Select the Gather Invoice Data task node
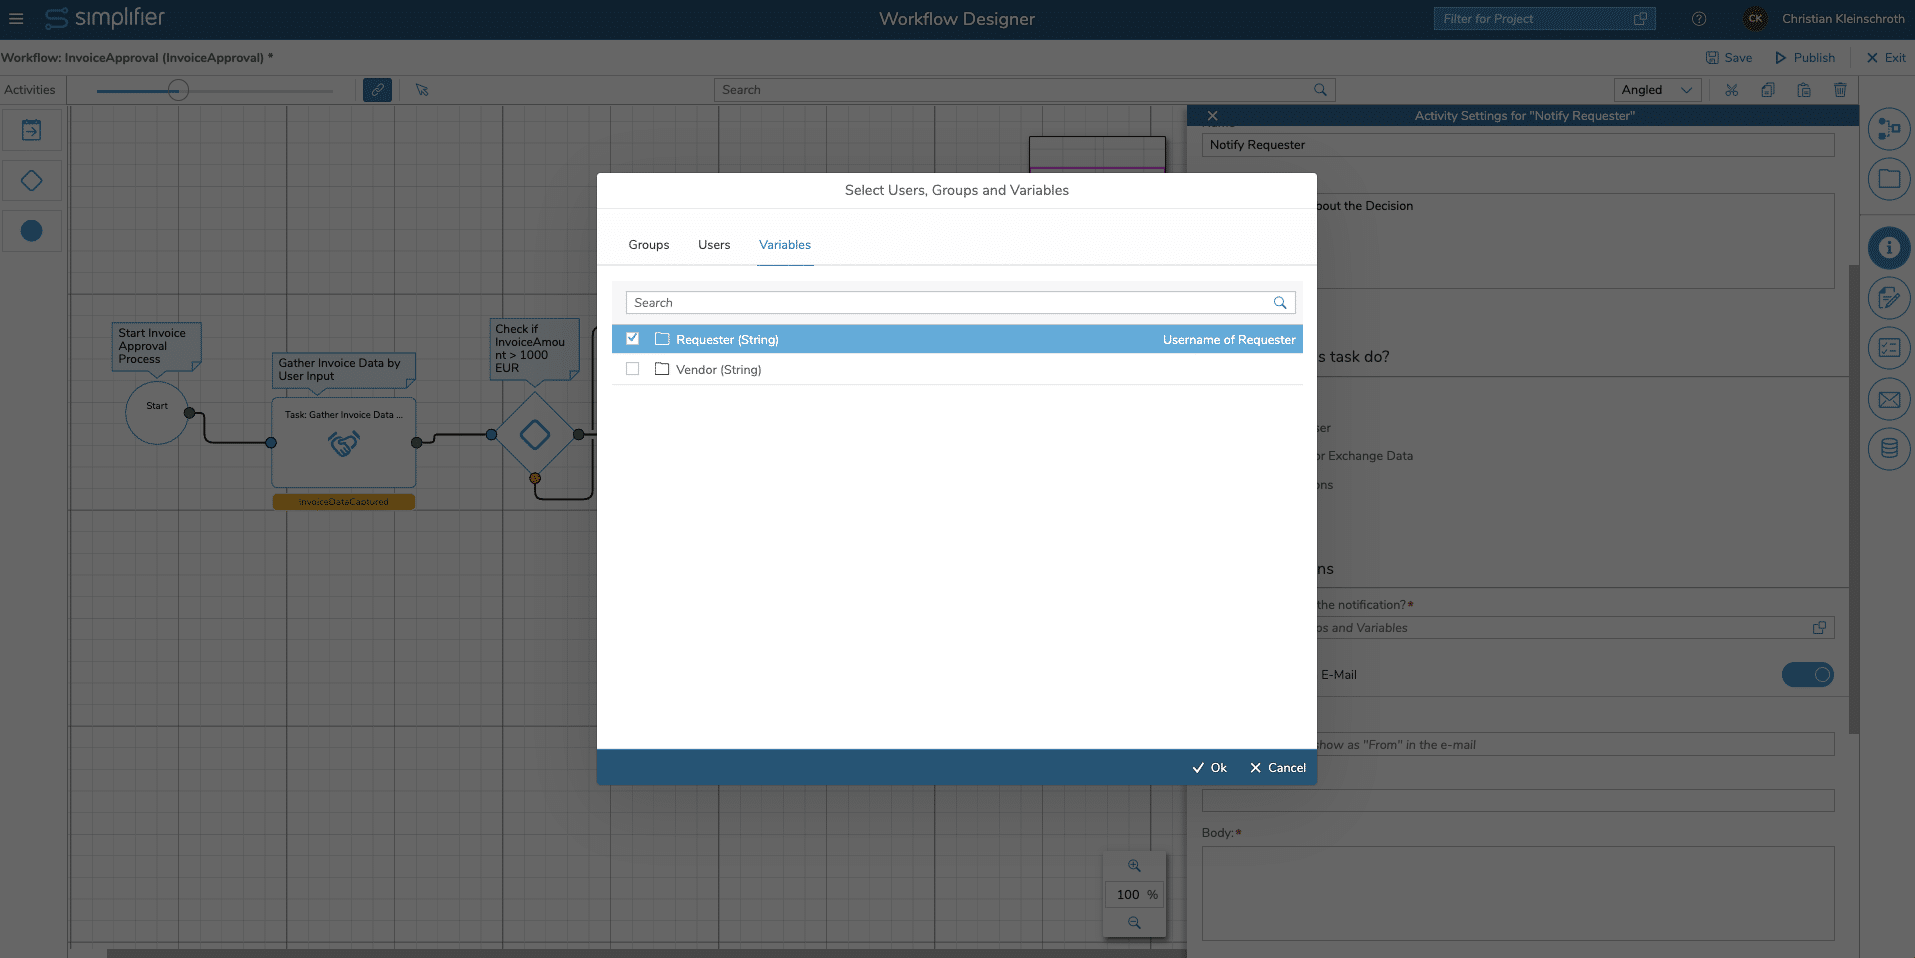The width and height of the screenshot is (1915, 958). pos(344,442)
